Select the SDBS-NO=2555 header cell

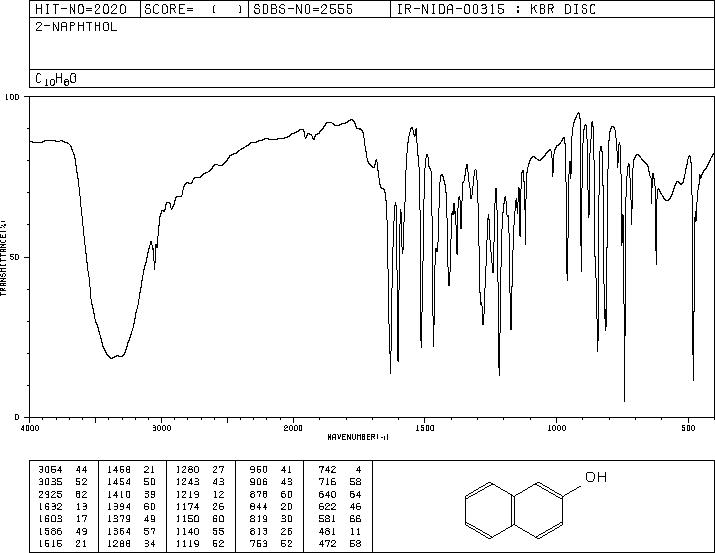coord(303,9)
